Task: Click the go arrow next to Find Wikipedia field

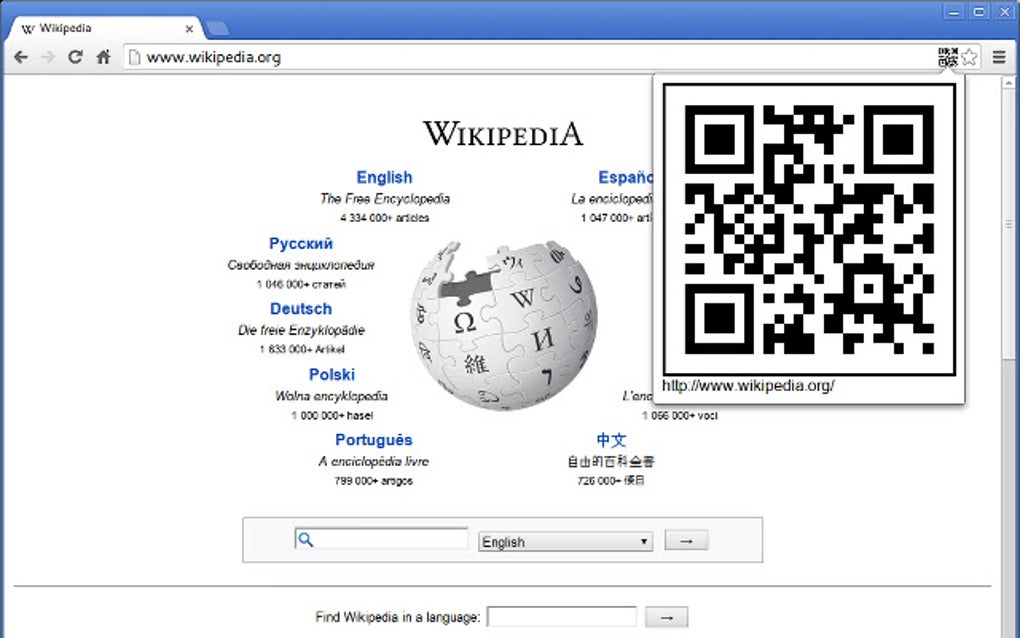Action: click(x=666, y=616)
